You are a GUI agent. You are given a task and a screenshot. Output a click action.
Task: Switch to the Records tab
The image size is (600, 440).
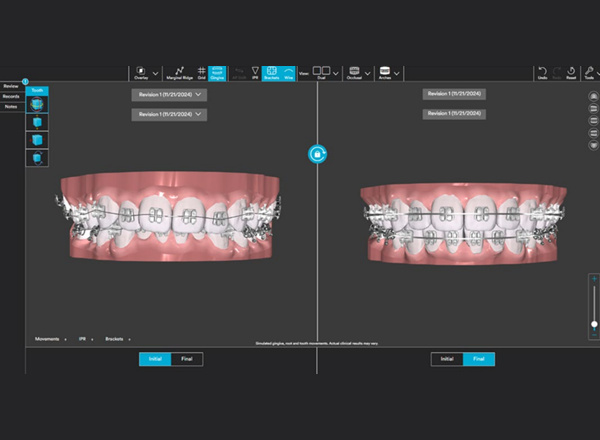coord(11,96)
